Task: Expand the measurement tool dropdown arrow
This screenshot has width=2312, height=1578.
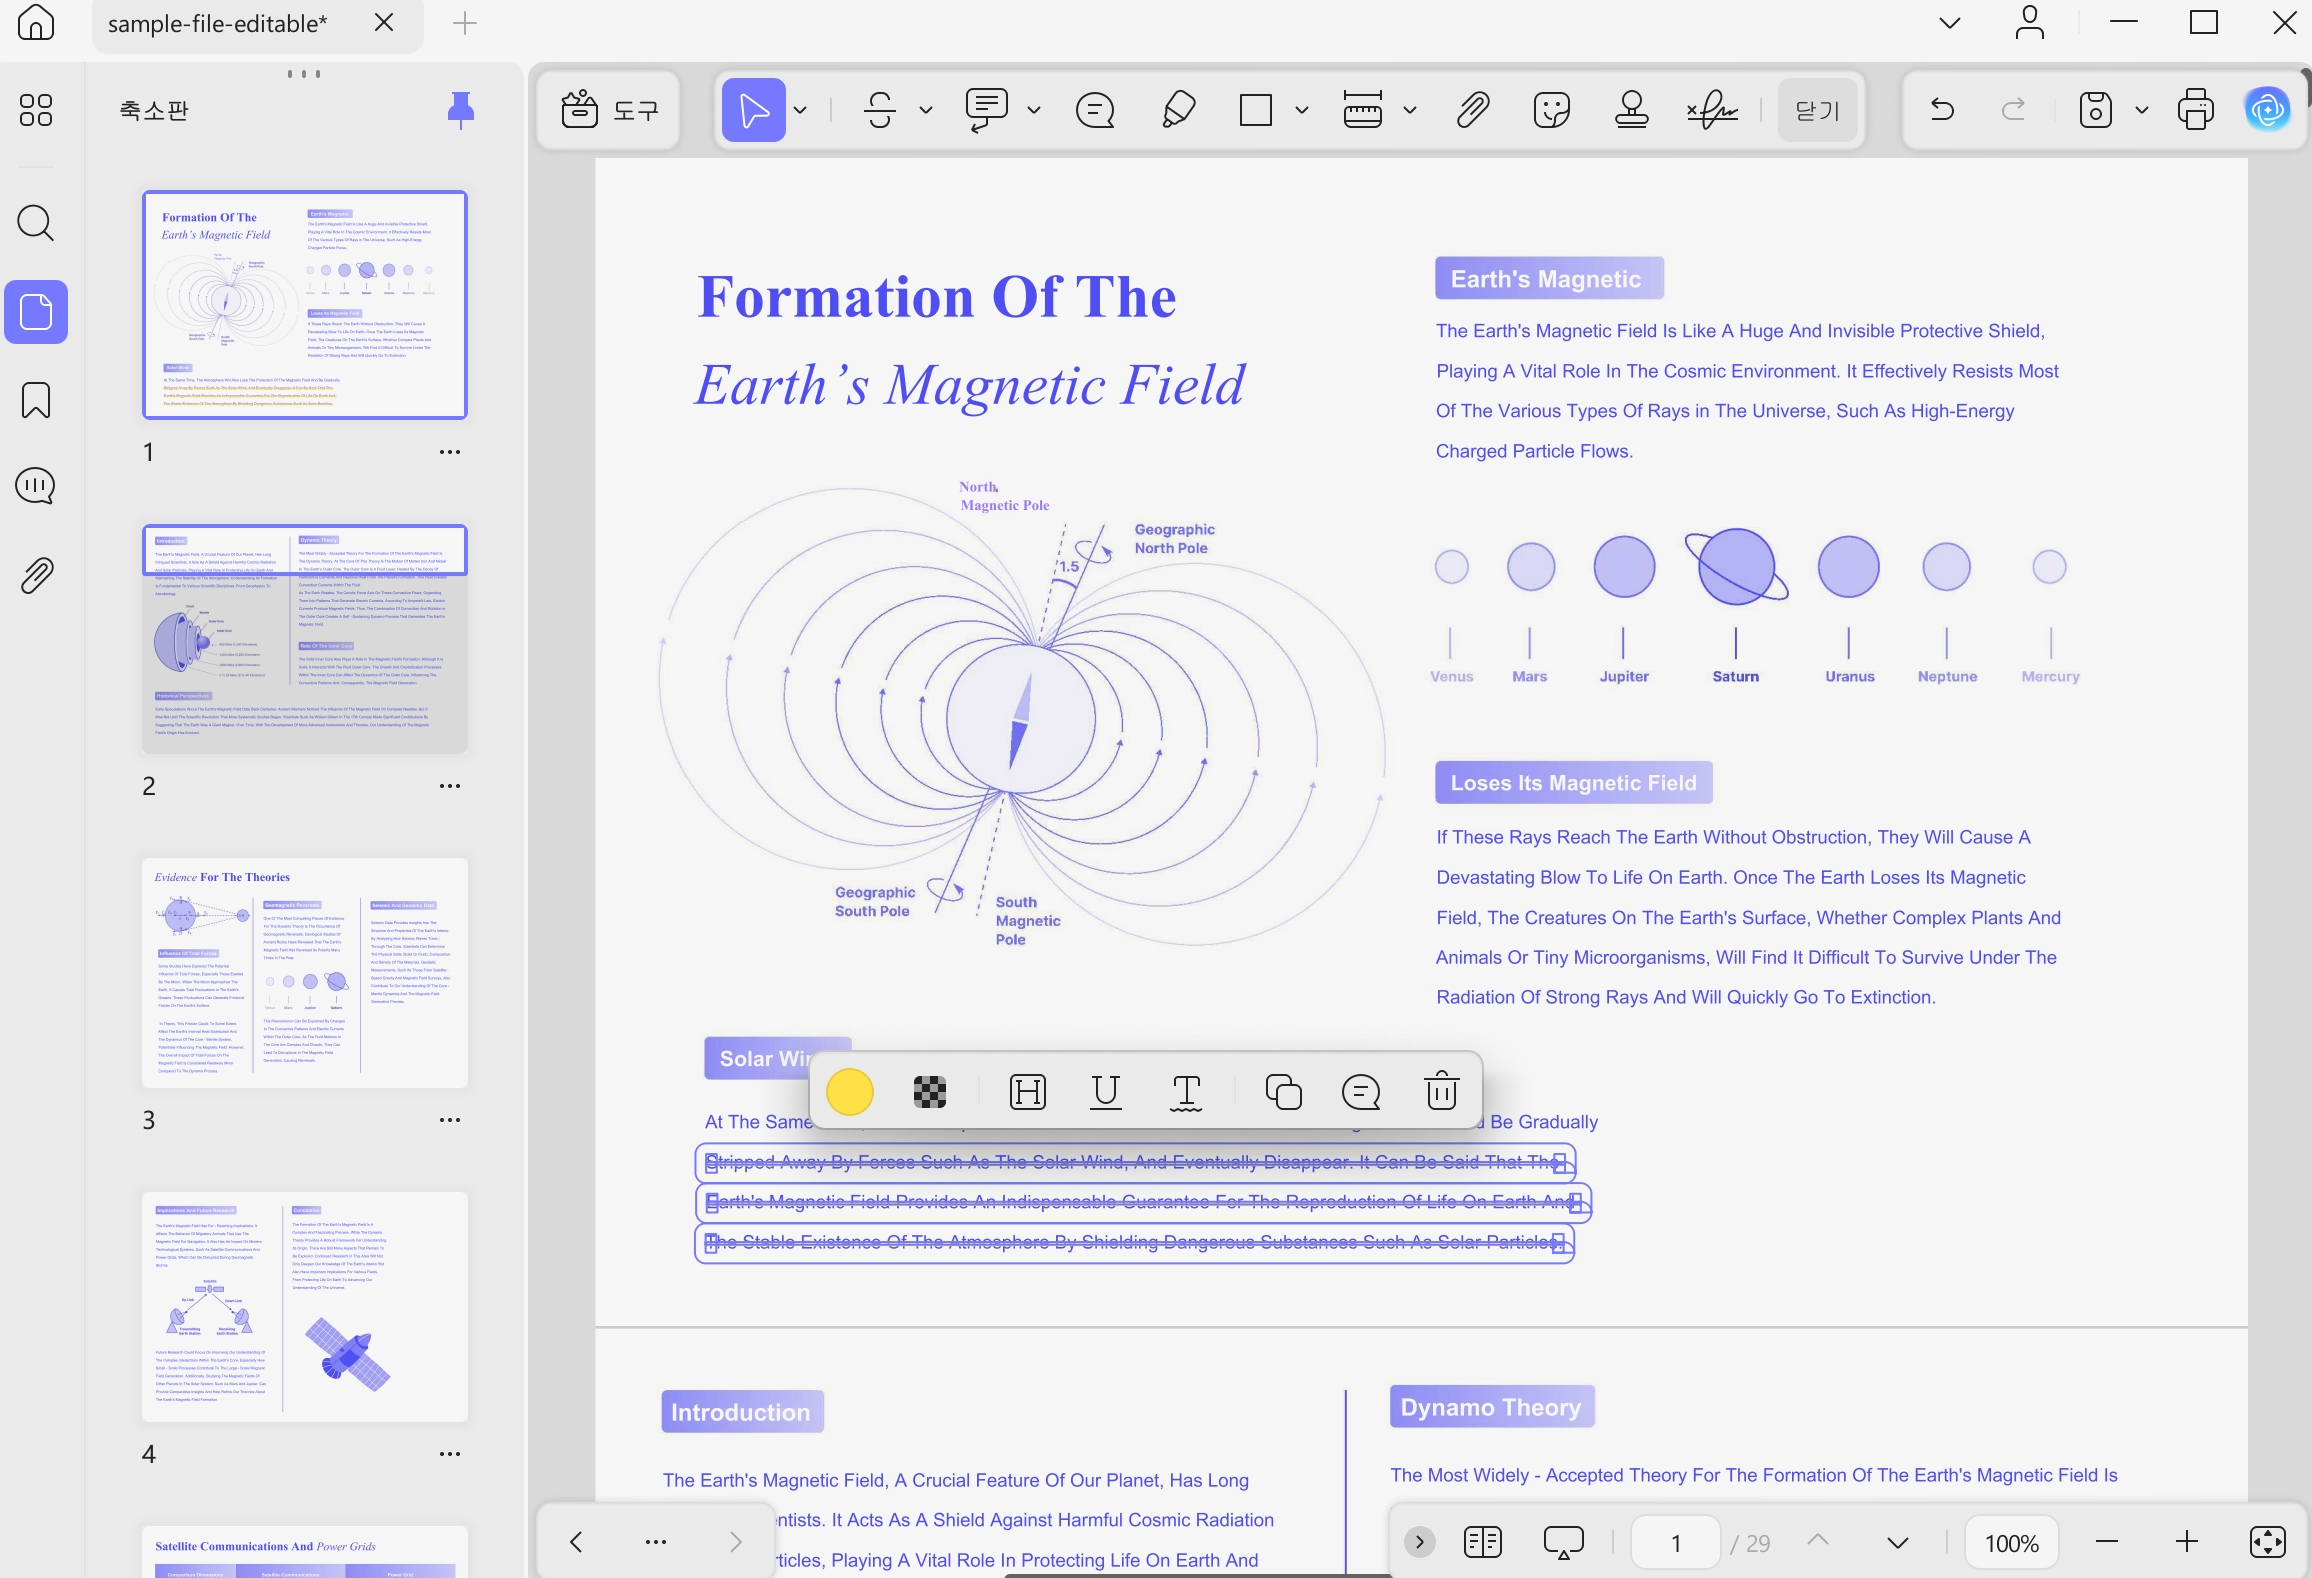Action: tap(1410, 110)
